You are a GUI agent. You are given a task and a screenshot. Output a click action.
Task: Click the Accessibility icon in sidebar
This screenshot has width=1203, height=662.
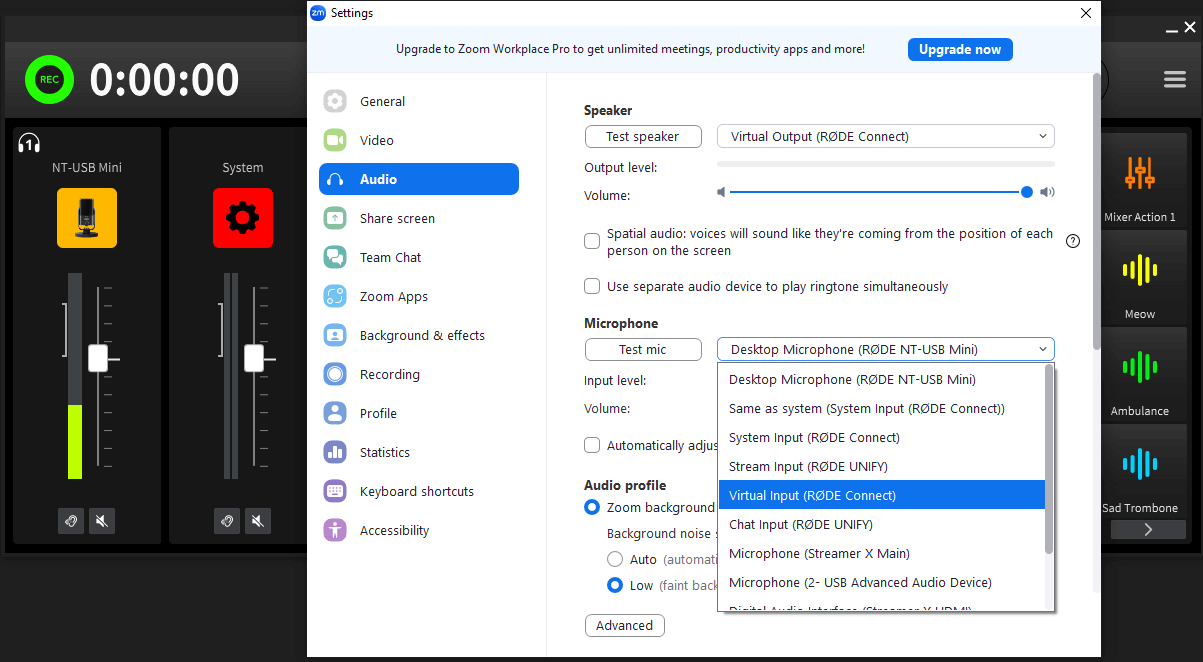(335, 530)
